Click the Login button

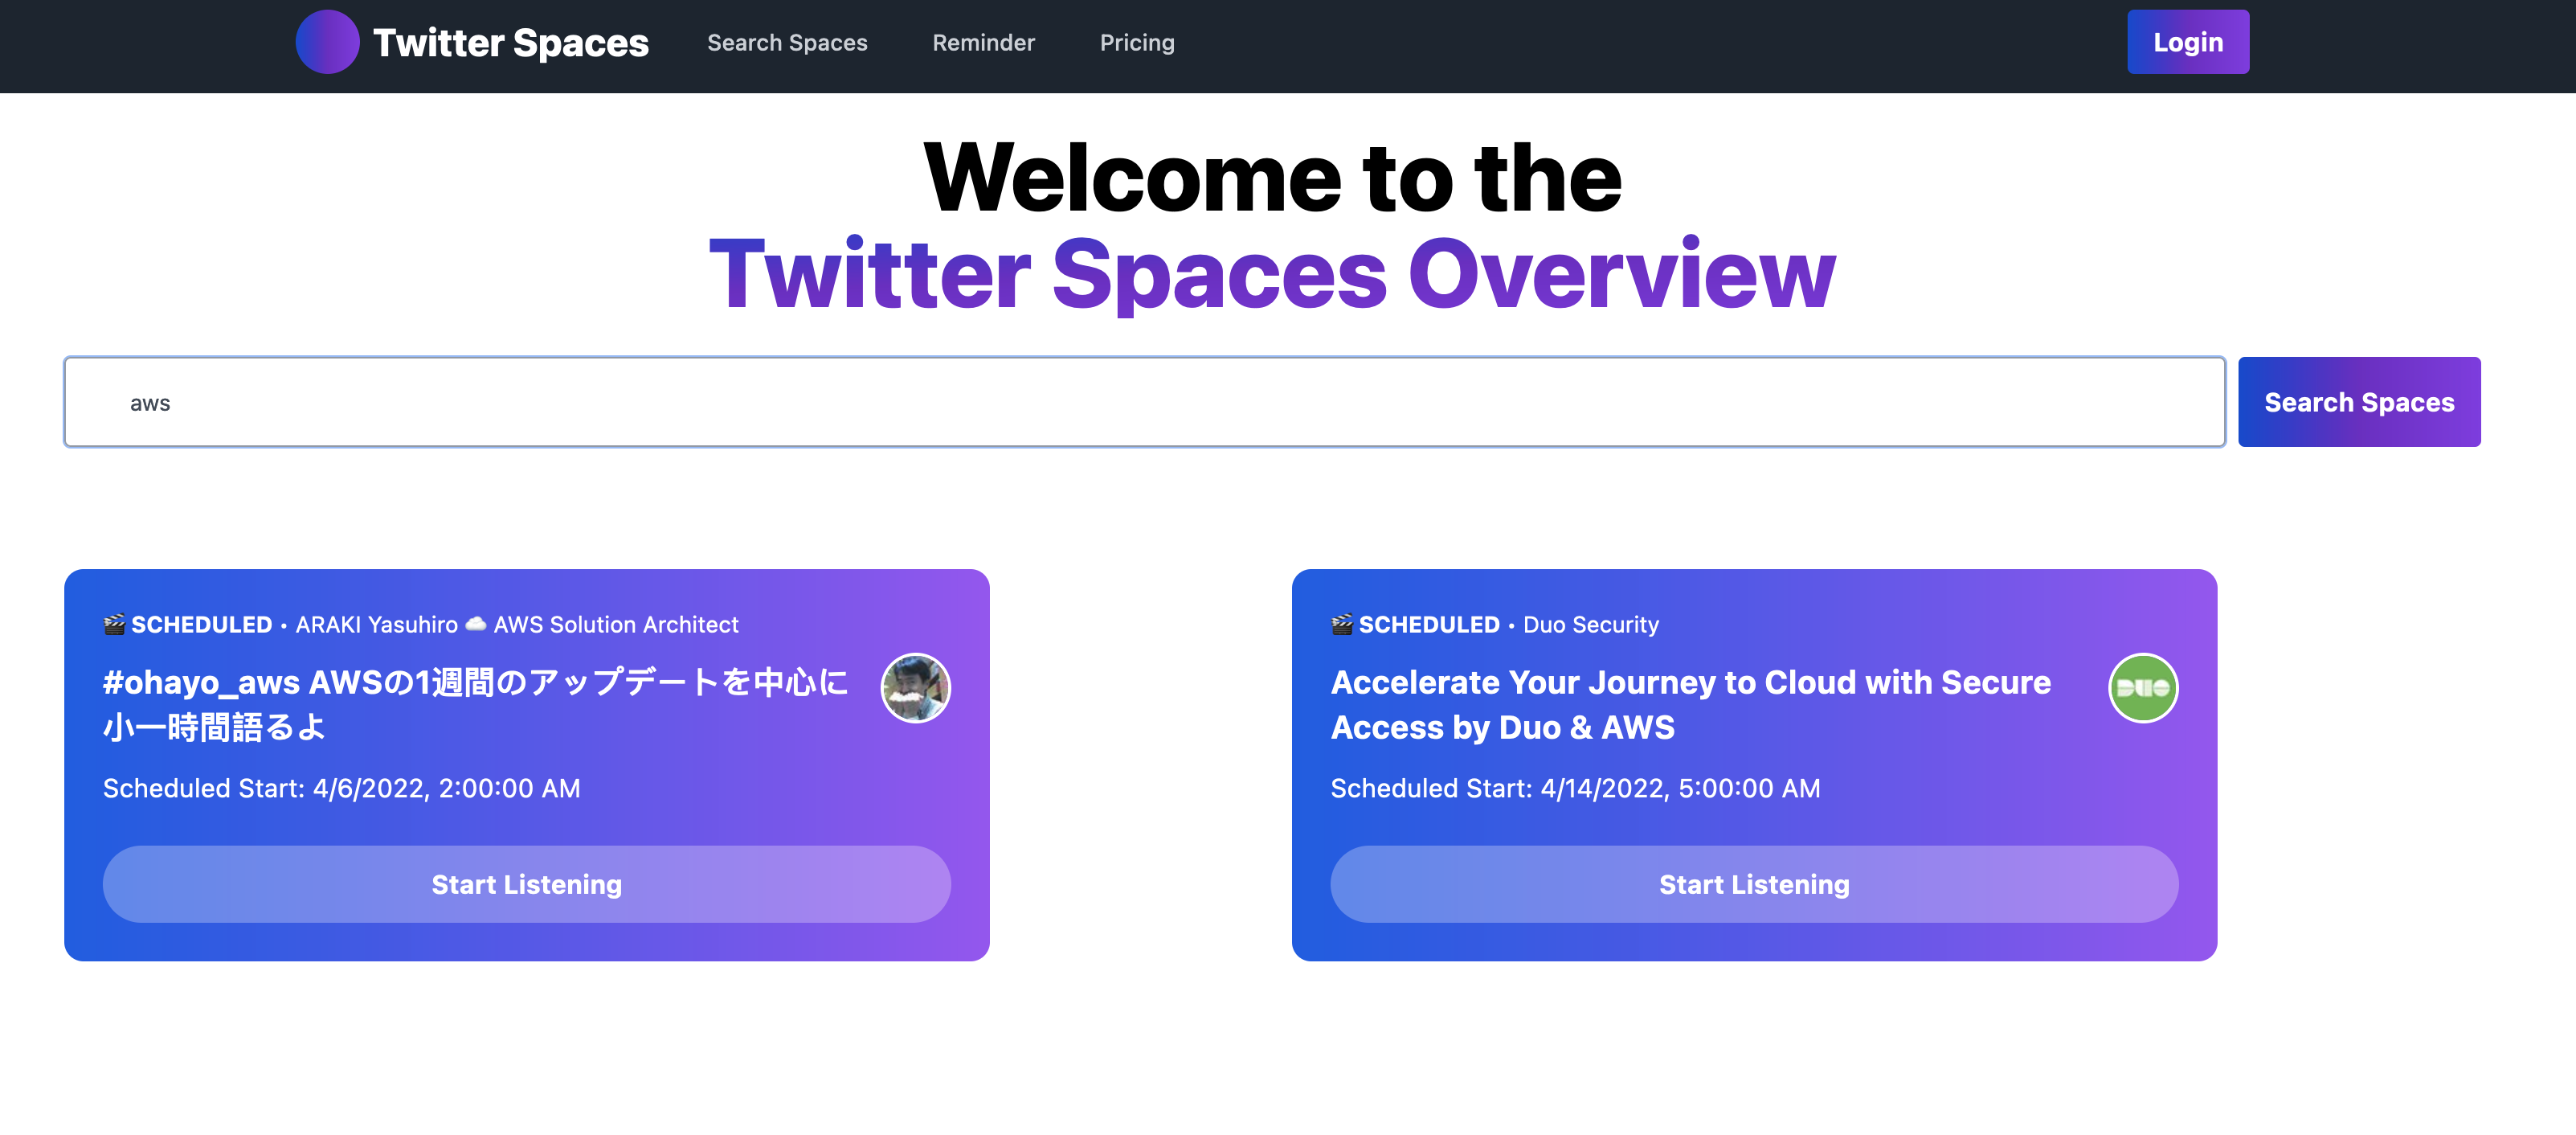(x=2188, y=42)
